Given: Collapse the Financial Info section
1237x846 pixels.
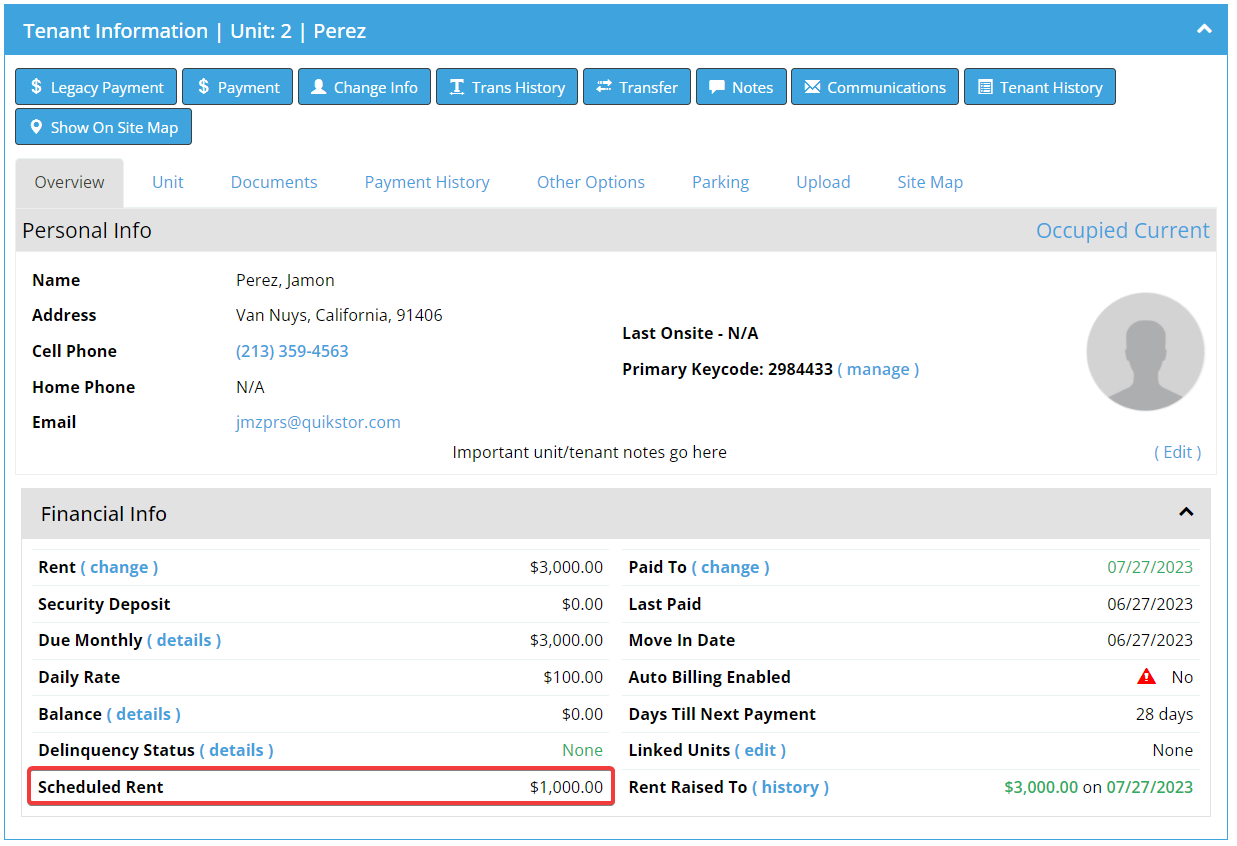Looking at the screenshot, I should click(1186, 512).
